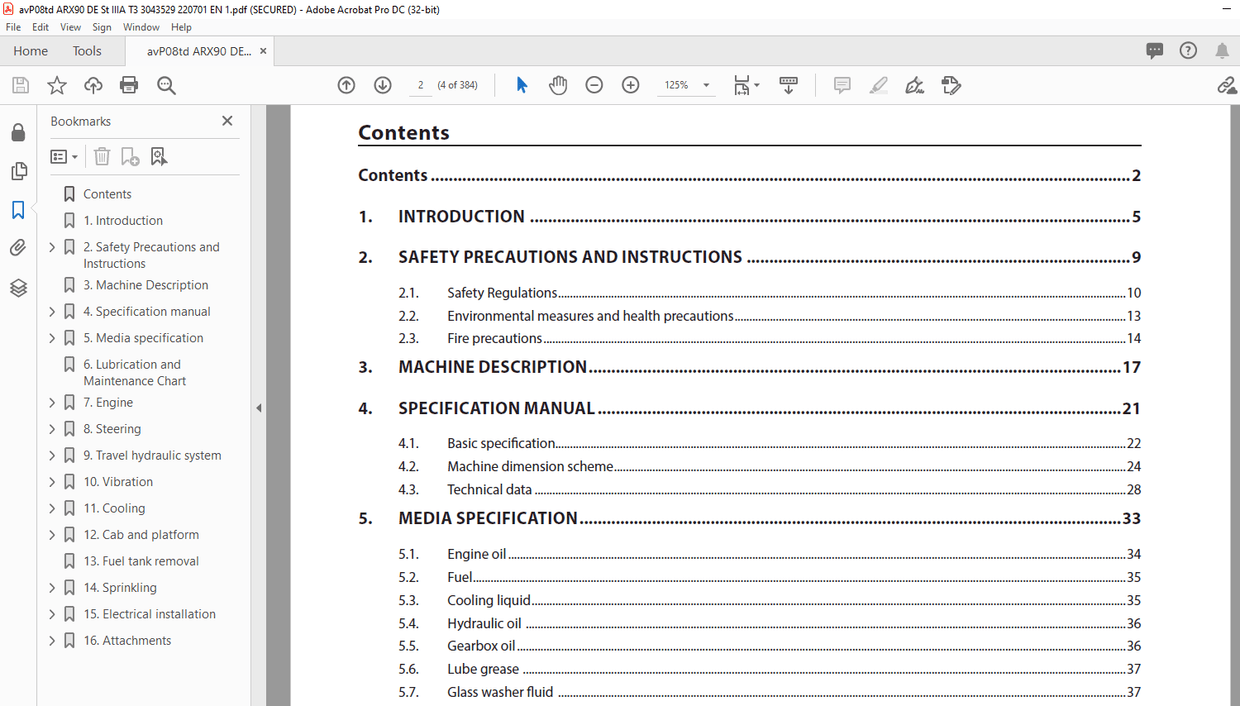Viewport: 1240px width, 706px height.
Task: Delete the selected bookmark with trash icon
Action: [x=101, y=156]
